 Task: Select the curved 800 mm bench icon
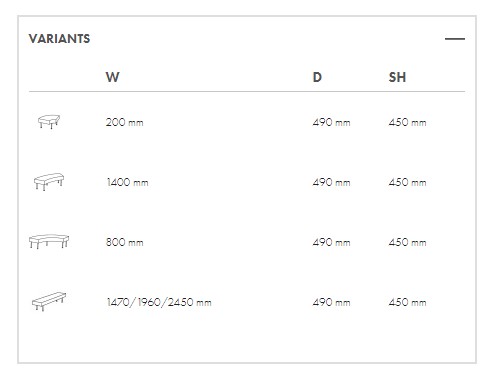tap(49, 241)
